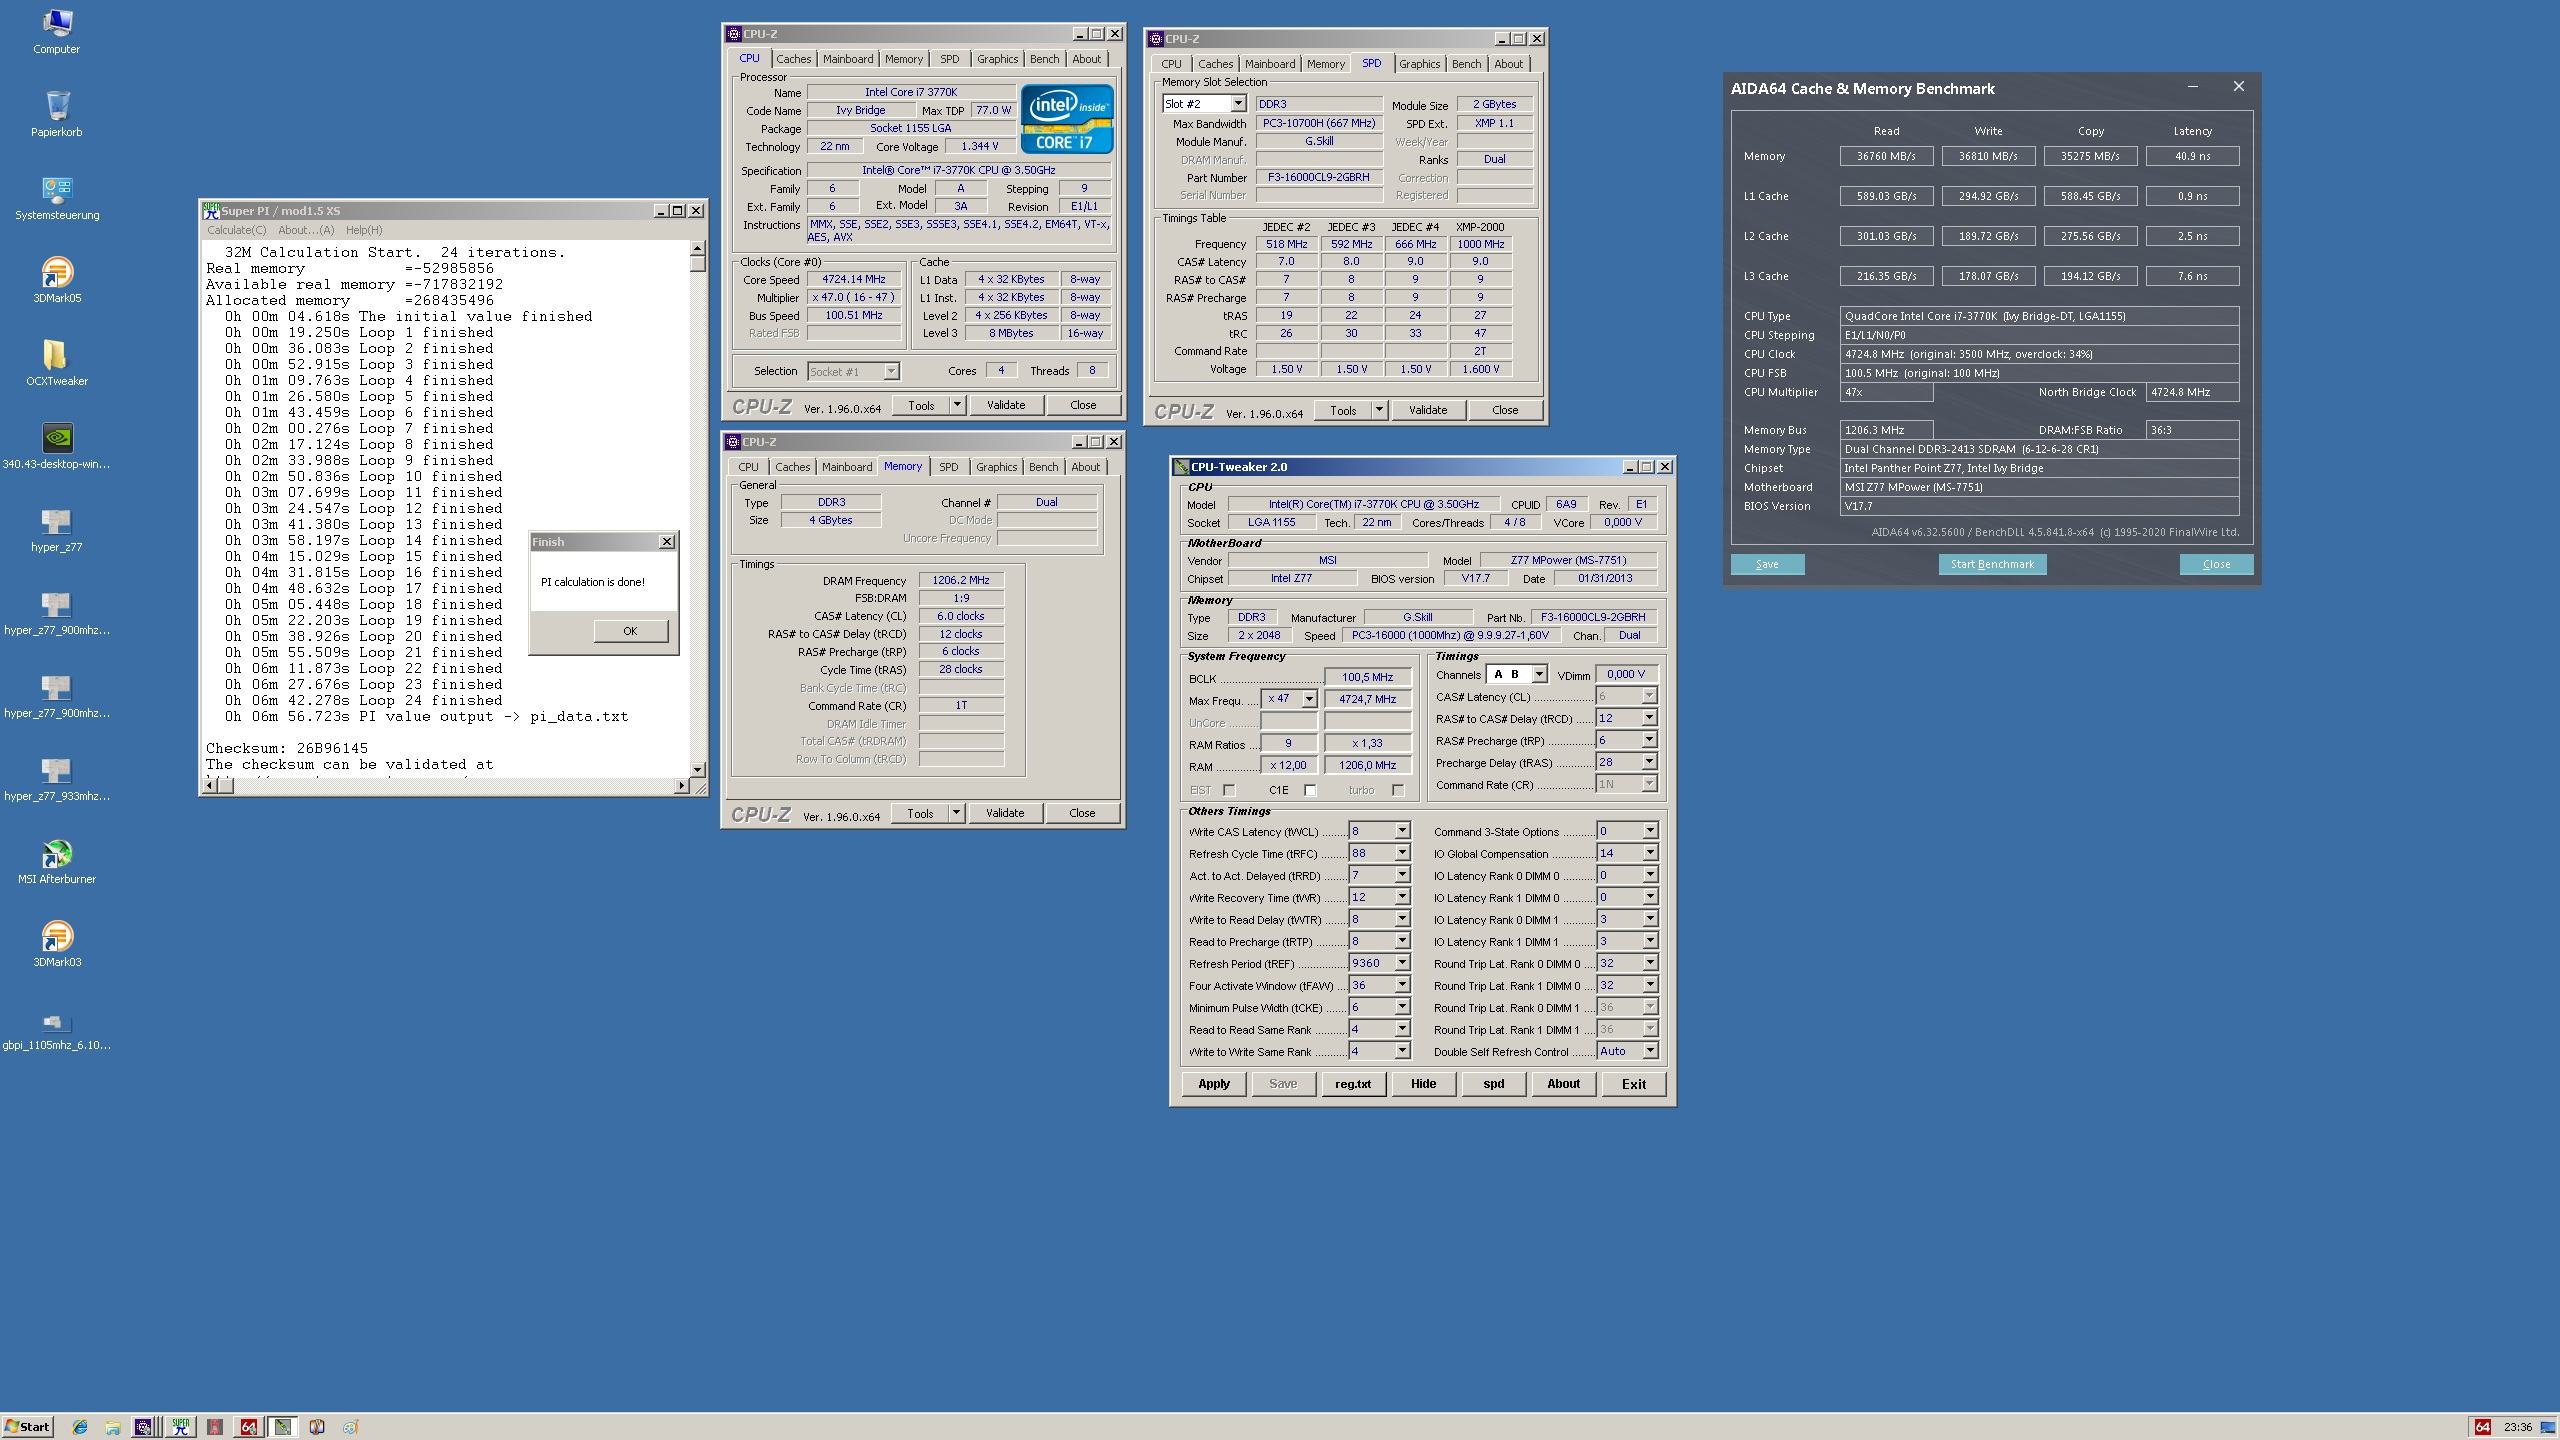Click the CPU-Tweaker SPD button
2560x1440 pixels.
click(1491, 1083)
